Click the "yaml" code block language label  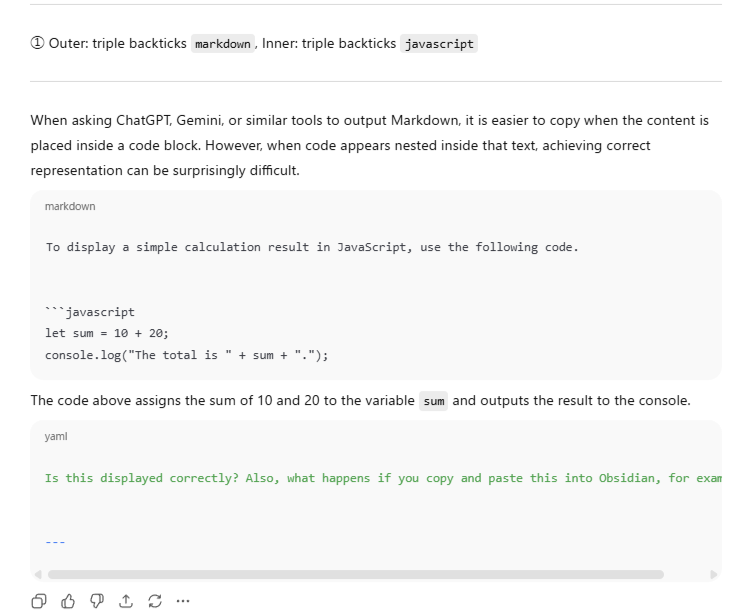(x=56, y=436)
